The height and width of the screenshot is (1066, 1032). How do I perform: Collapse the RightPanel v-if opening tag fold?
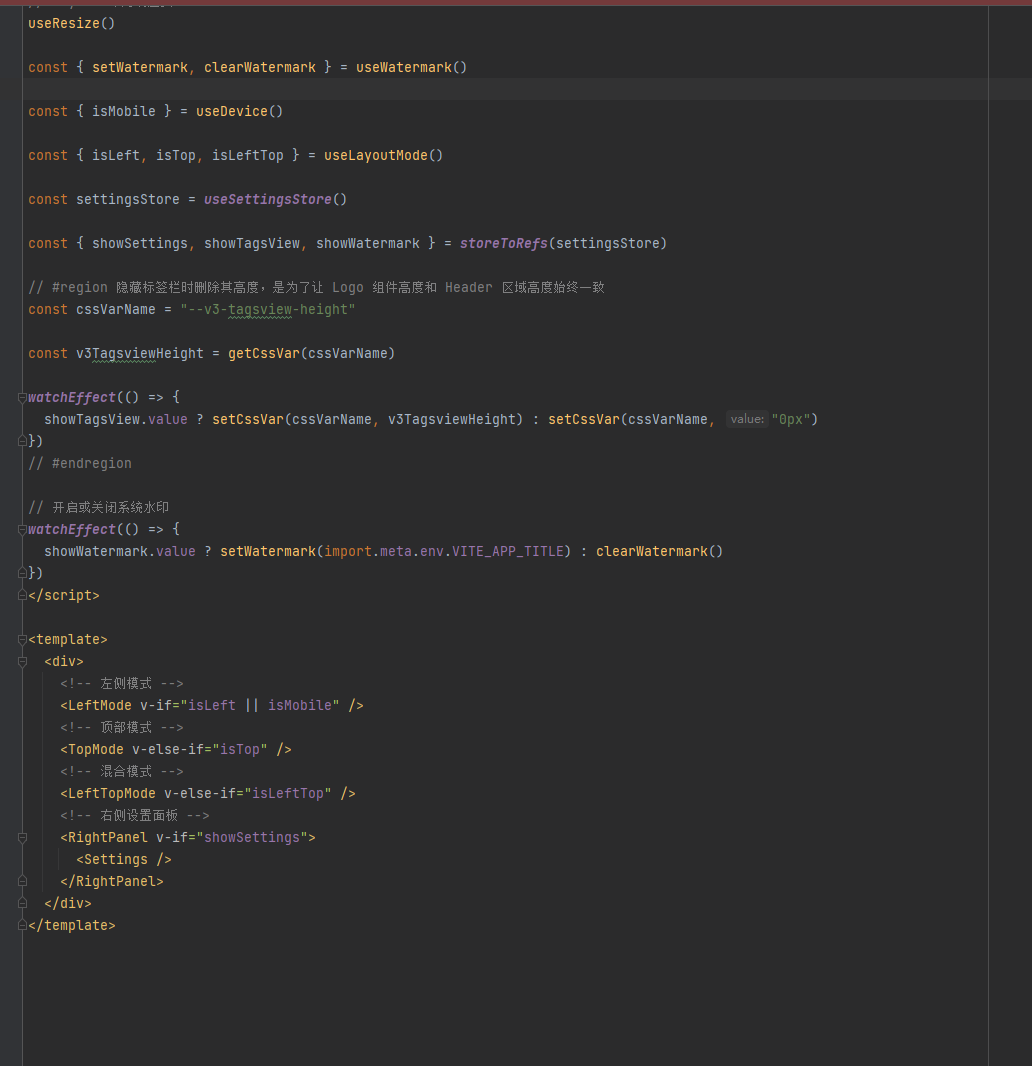tap(22, 838)
